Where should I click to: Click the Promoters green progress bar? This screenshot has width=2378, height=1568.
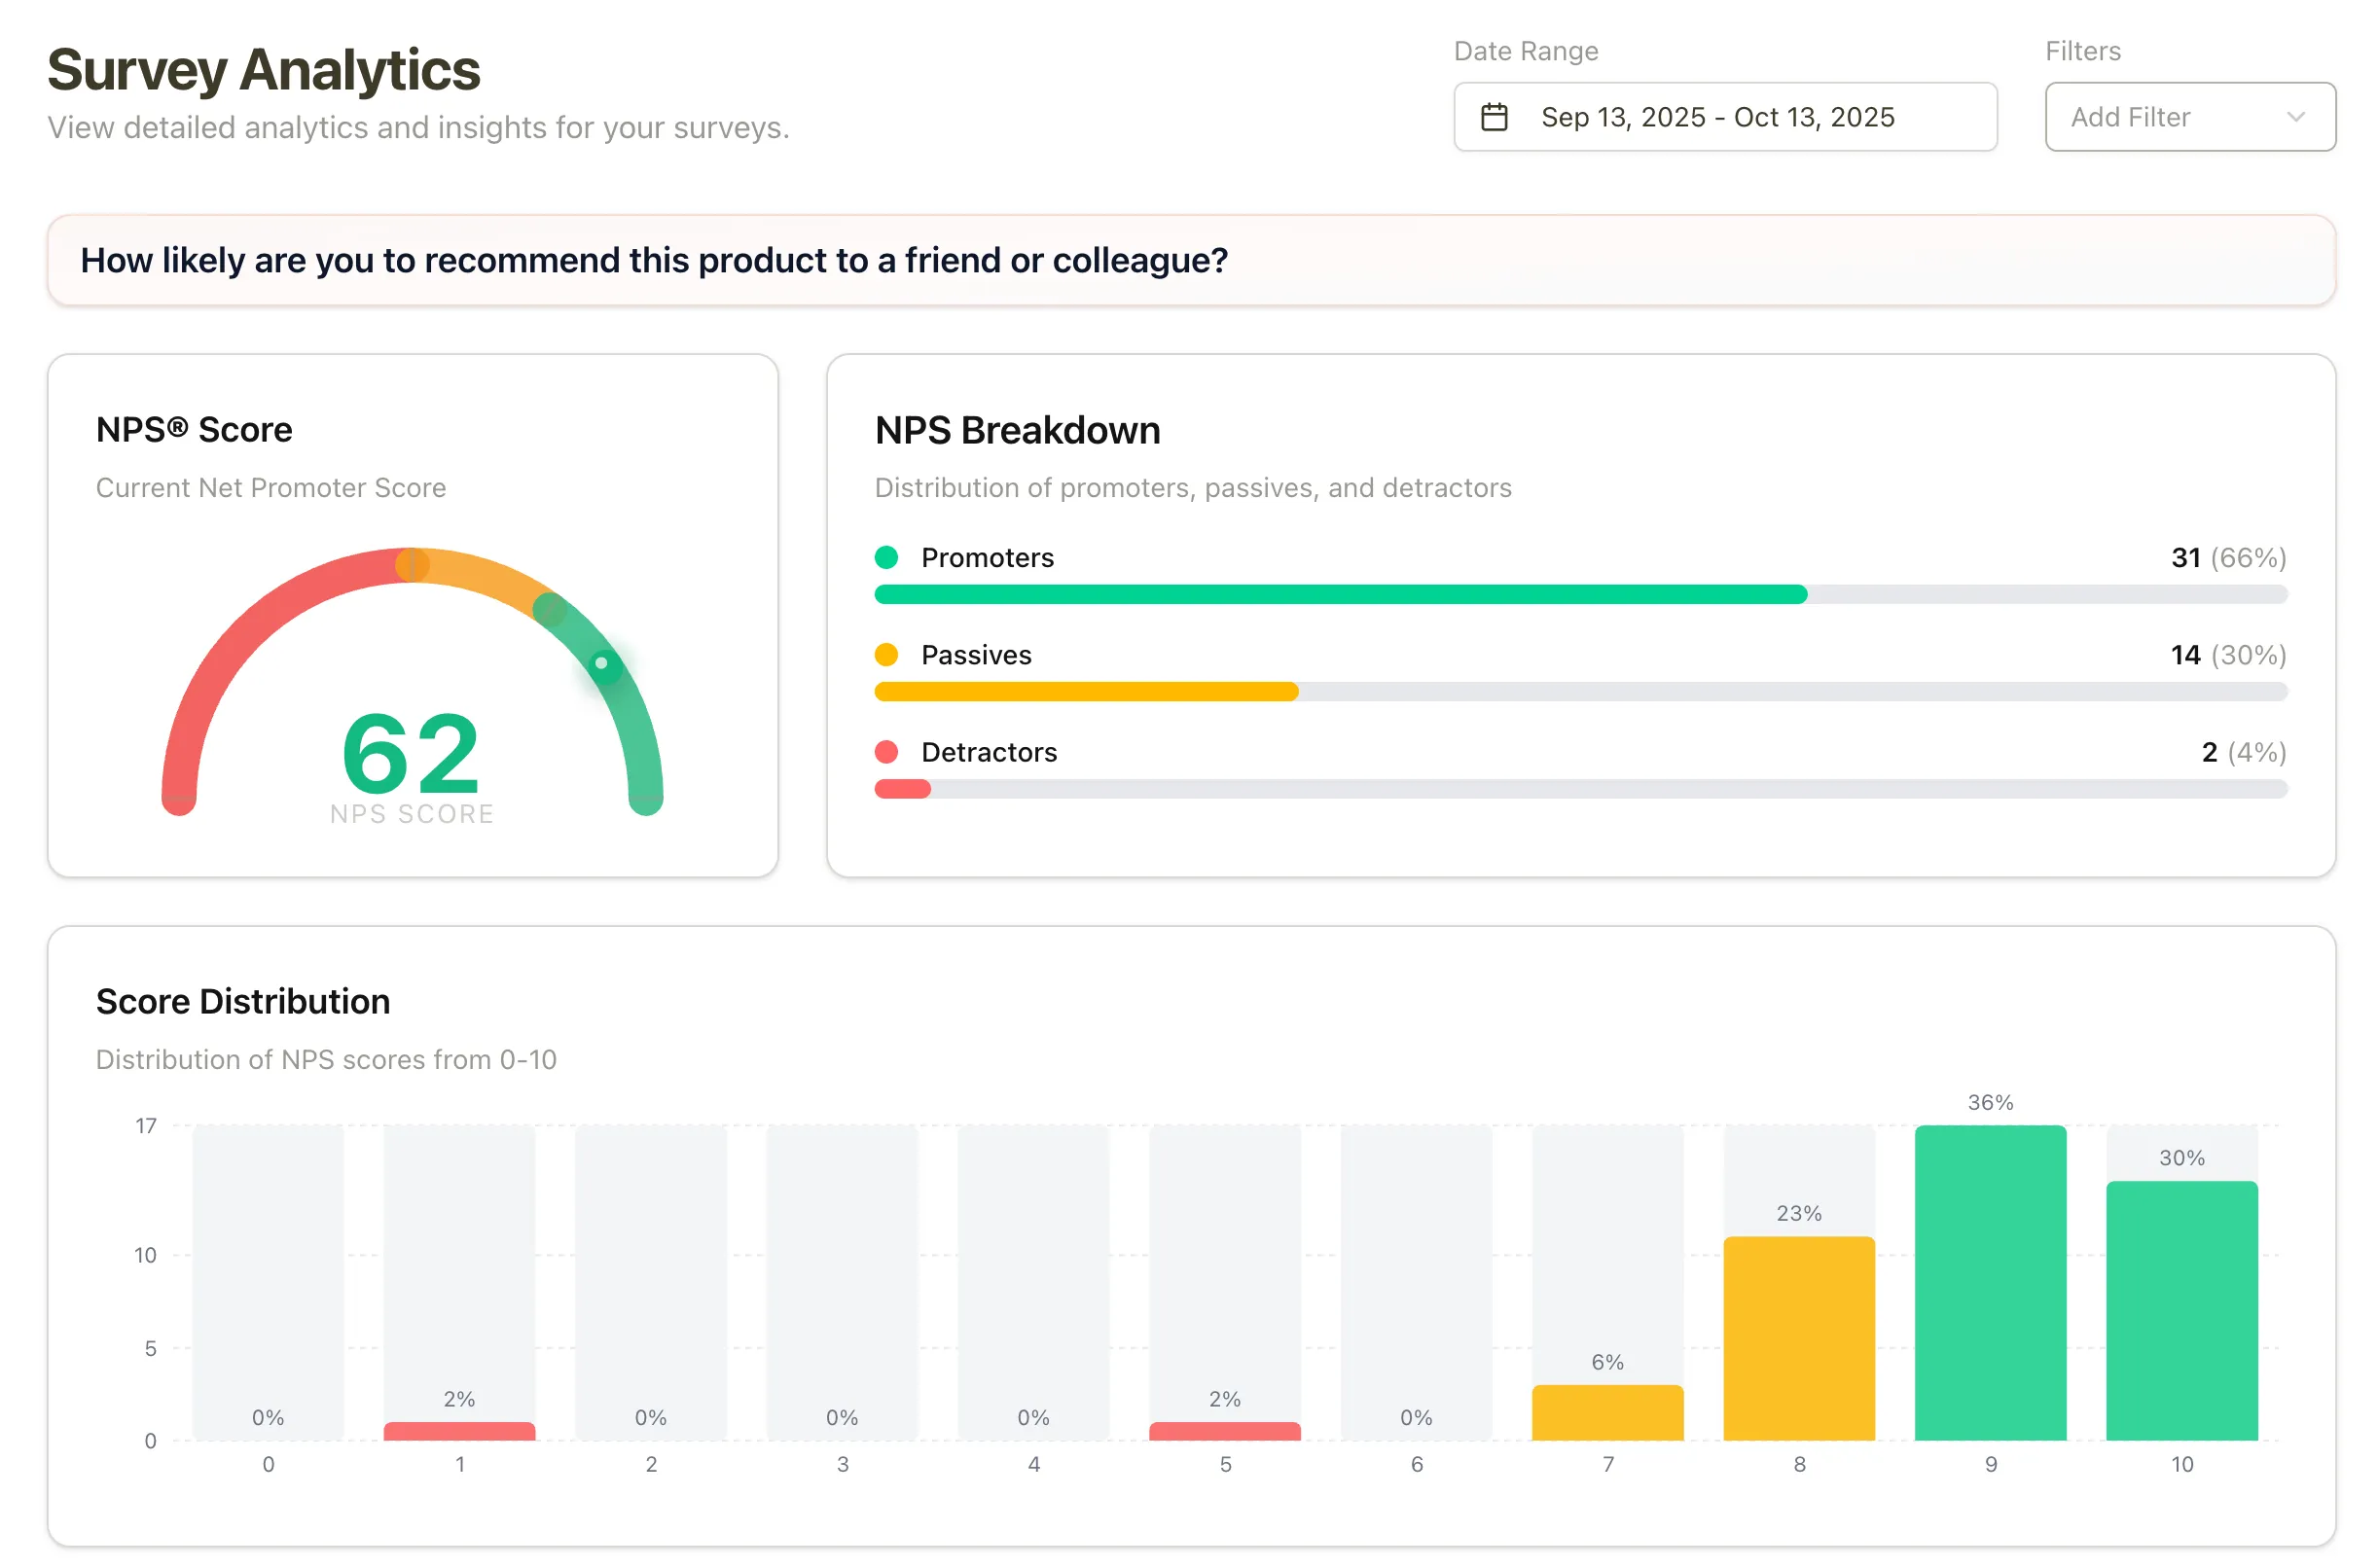click(1340, 594)
